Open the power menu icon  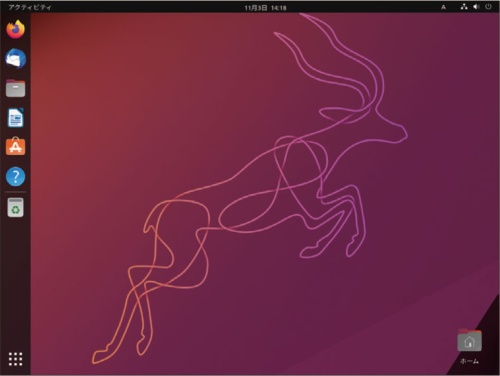tap(488, 7)
